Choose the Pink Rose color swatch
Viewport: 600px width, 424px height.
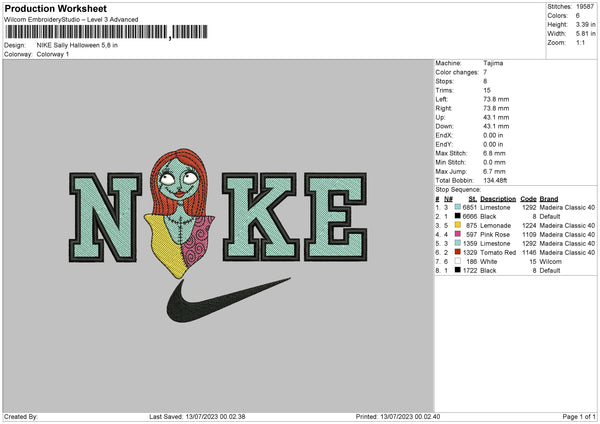click(457, 234)
